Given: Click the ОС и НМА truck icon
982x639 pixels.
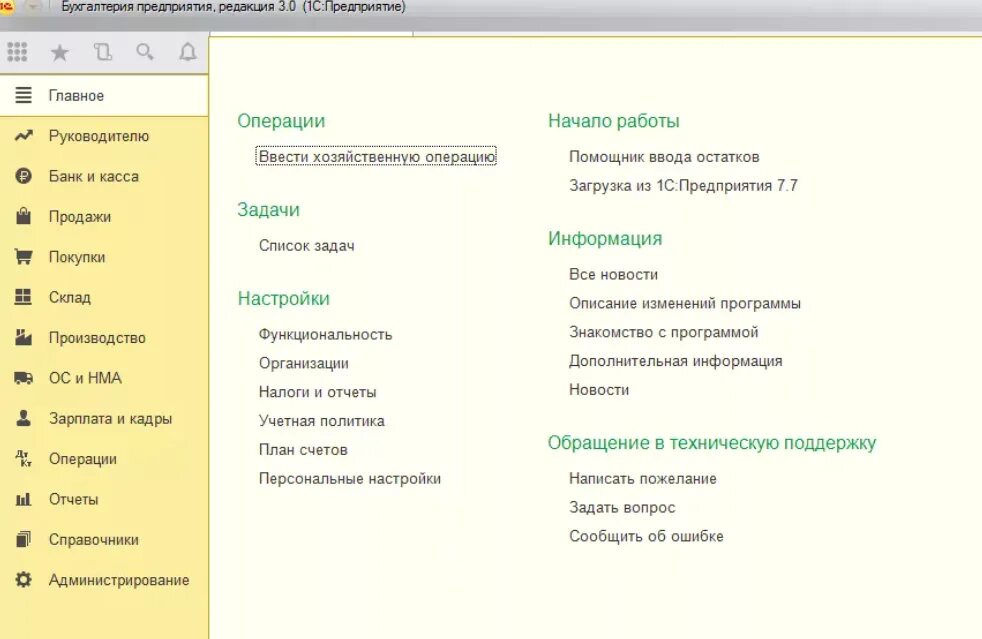Looking at the screenshot, I should (23, 378).
